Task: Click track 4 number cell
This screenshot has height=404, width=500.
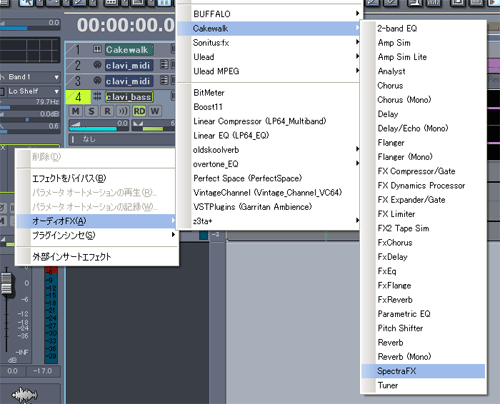Action: coord(78,97)
